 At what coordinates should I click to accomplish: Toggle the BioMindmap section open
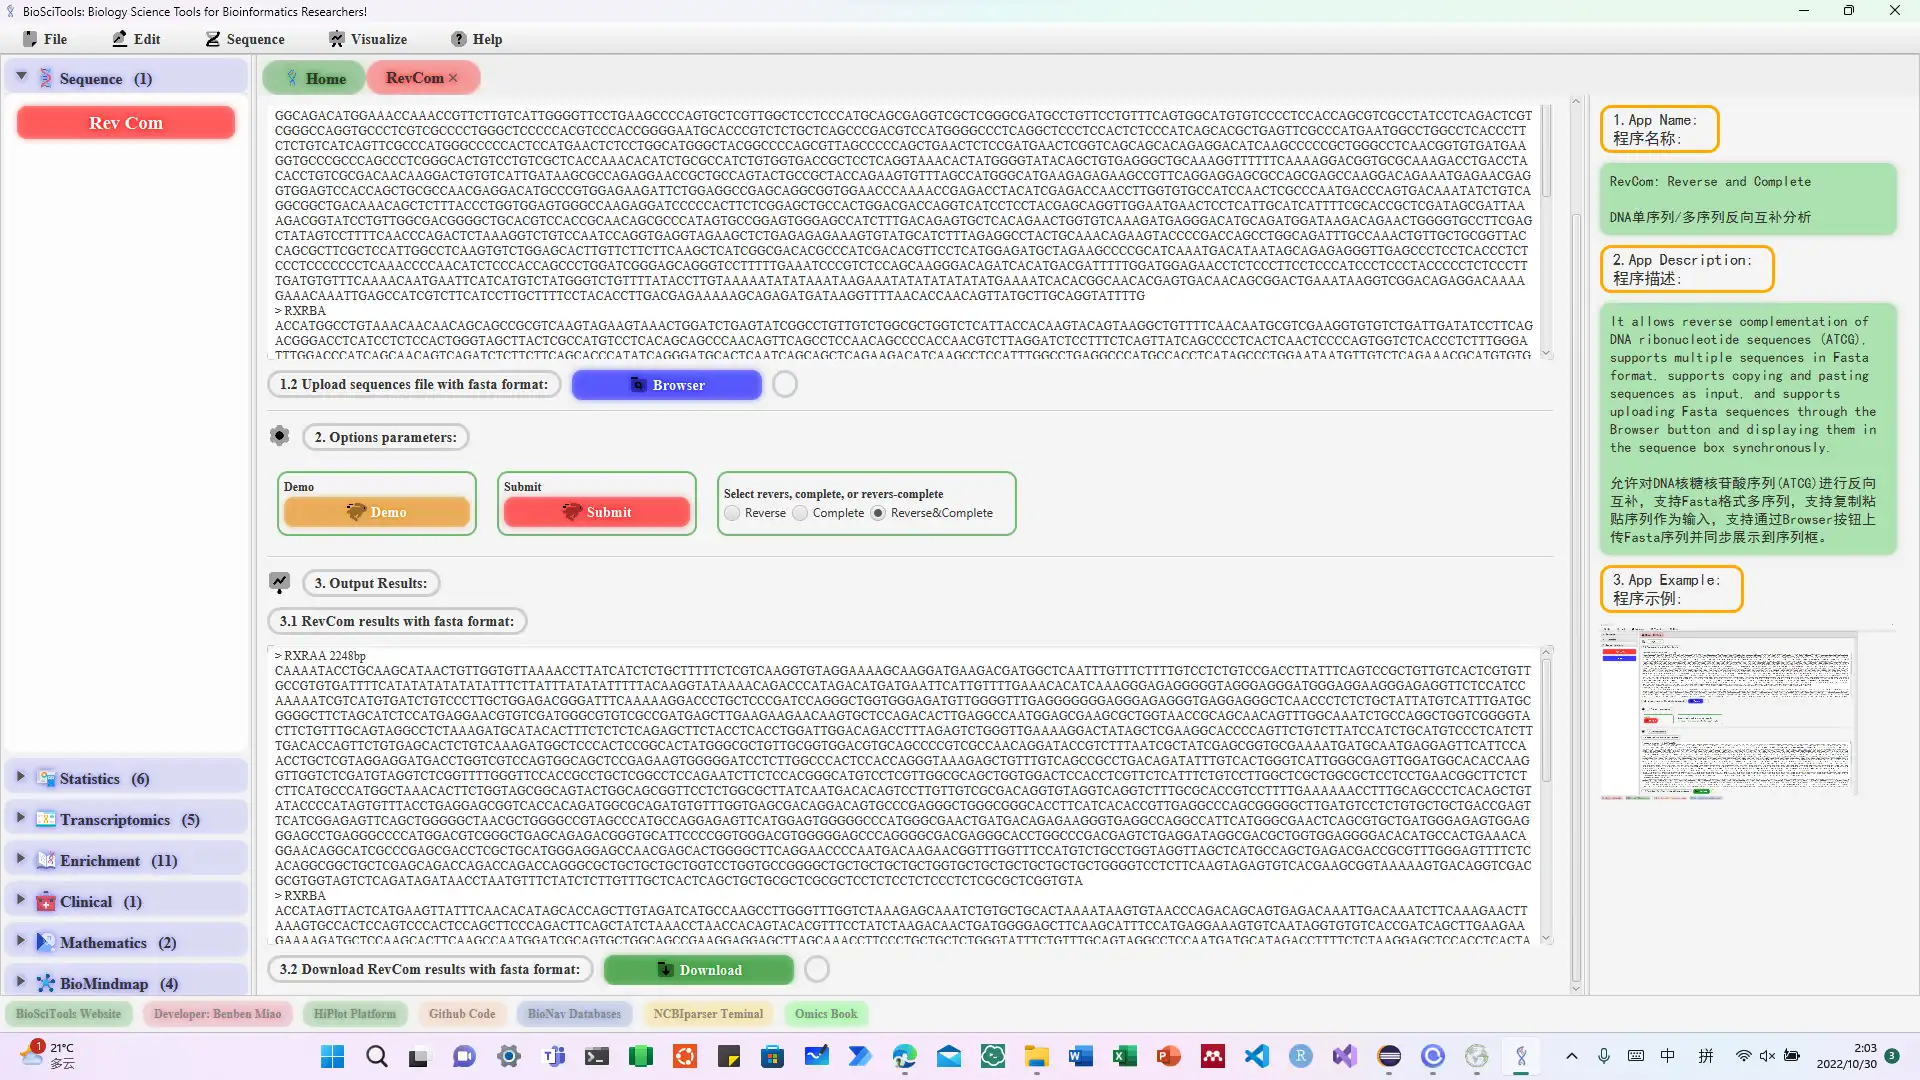(22, 982)
